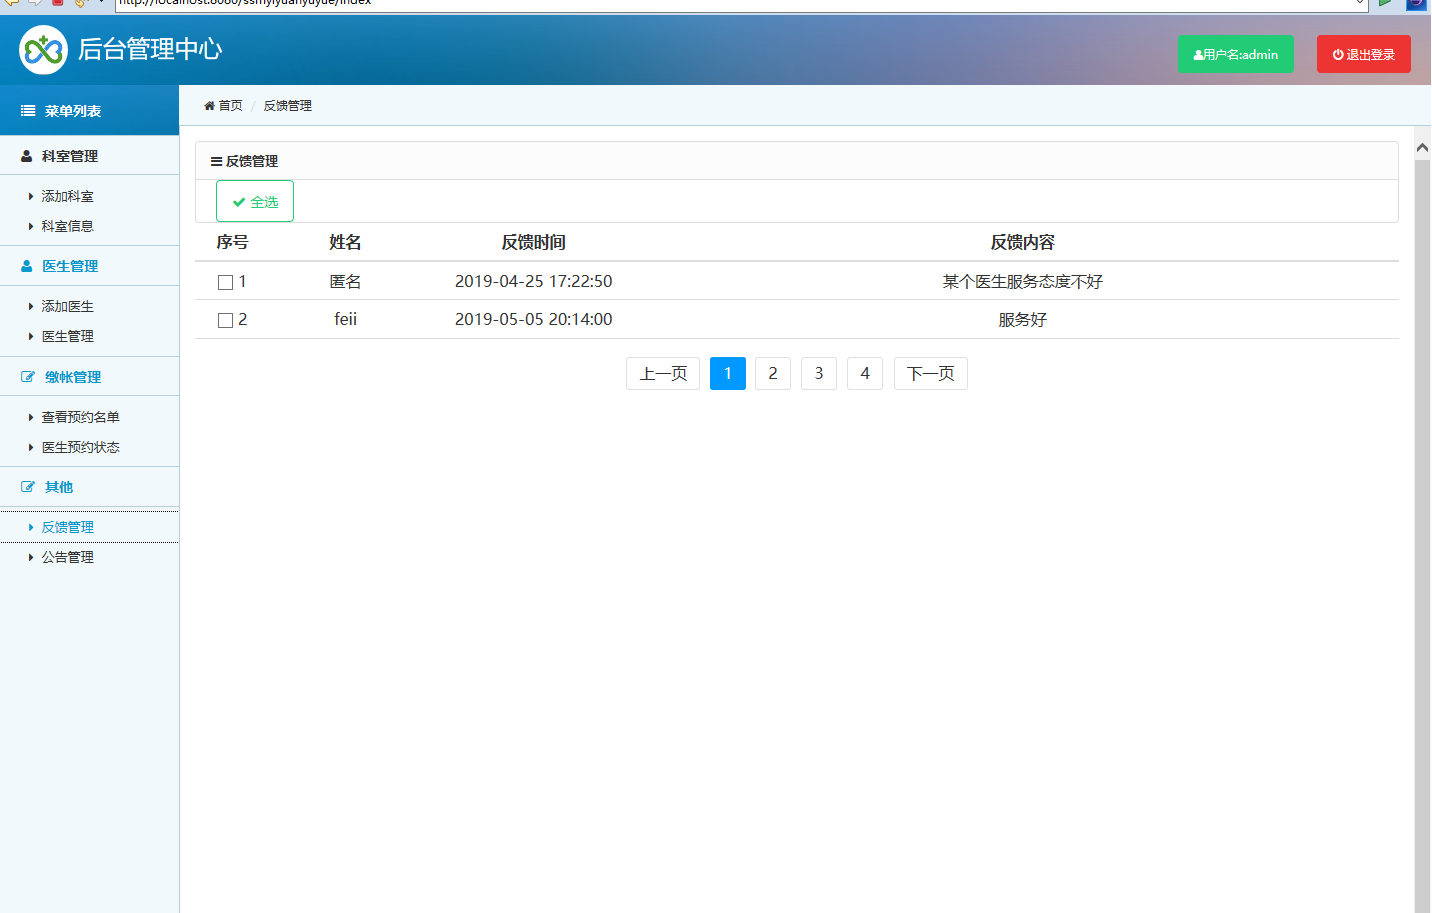The width and height of the screenshot is (1432, 913).
Task: Select 公告管理 in the sidebar menu
Action: coord(67,557)
